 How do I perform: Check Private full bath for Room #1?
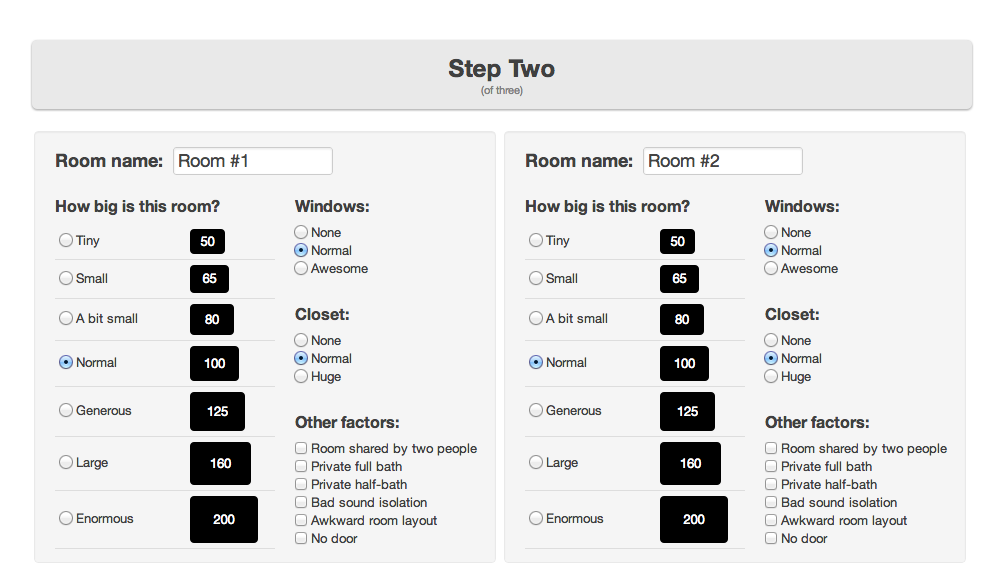tap(302, 467)
